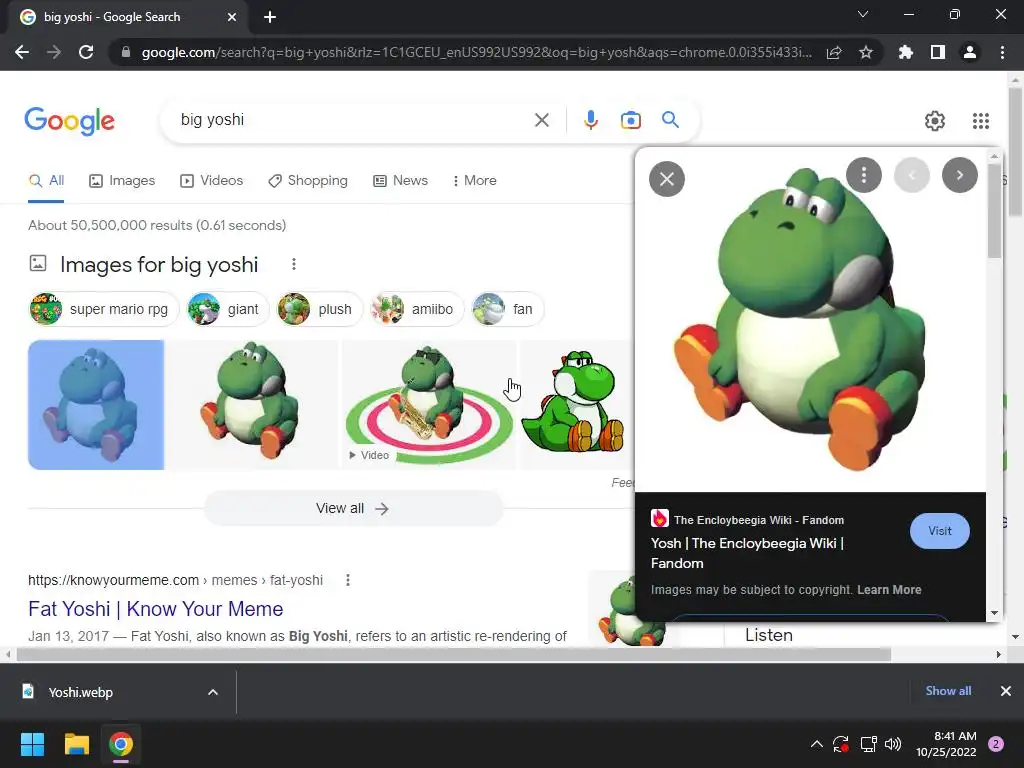Click View all images button
The image size is (1024, 768).
pyautogui.click(x=353, y=509)
